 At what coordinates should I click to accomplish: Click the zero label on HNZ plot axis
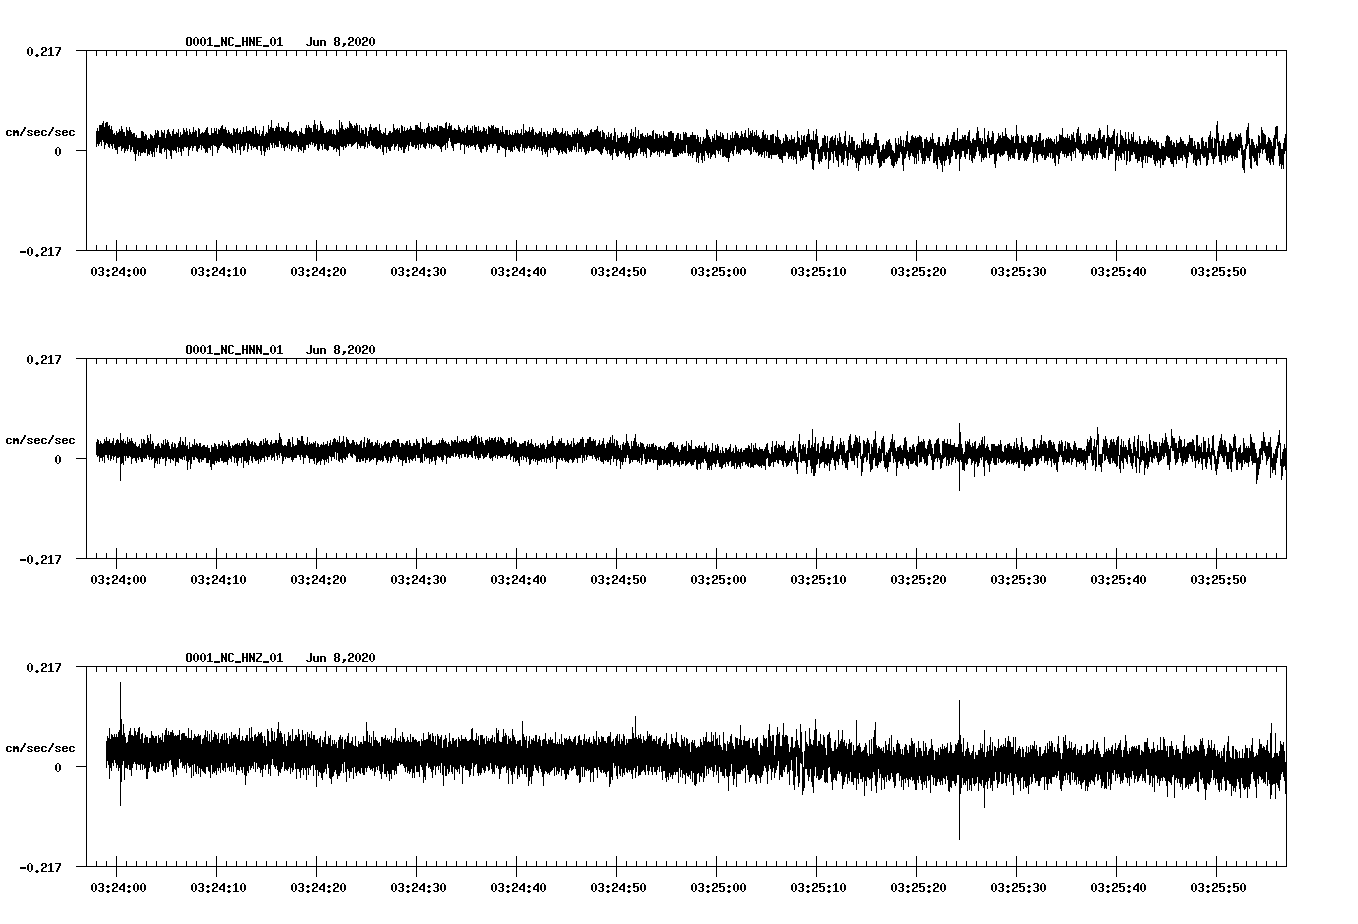coord(58,767)
